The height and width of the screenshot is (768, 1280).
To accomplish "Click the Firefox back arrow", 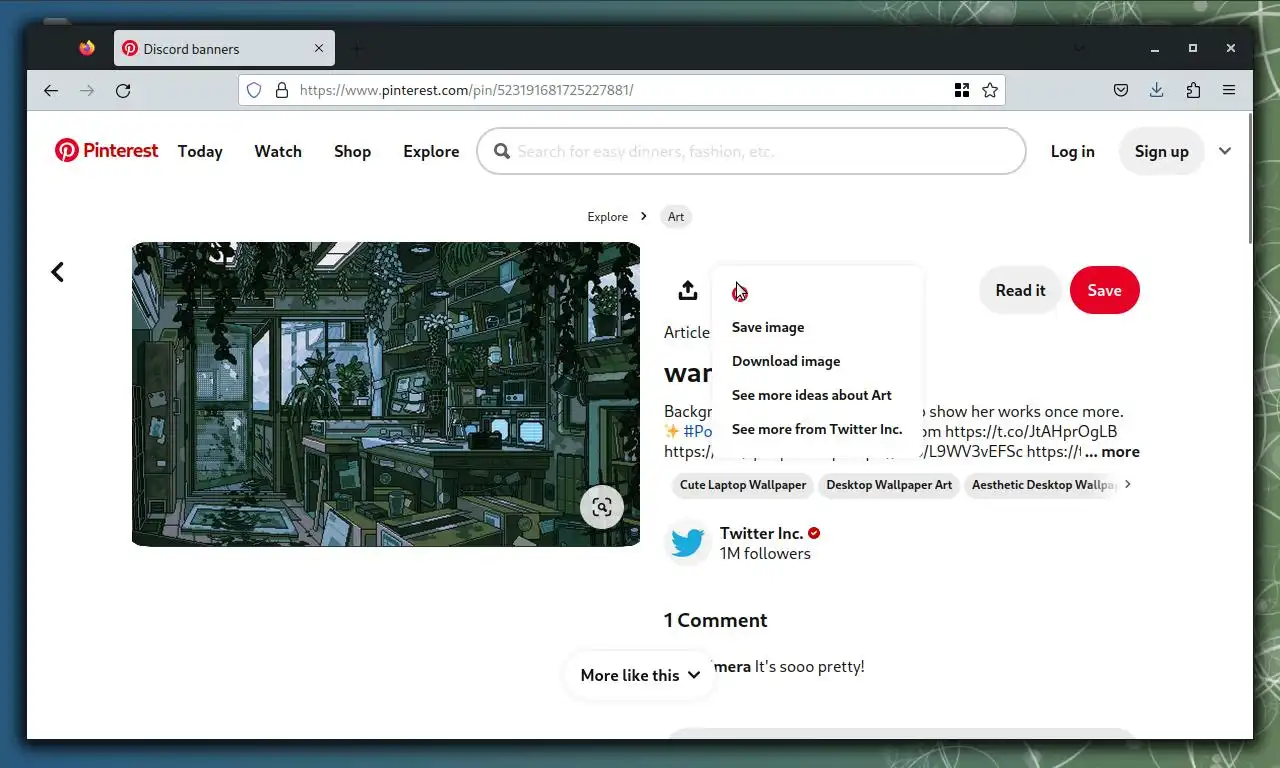I will click(51, 90).
